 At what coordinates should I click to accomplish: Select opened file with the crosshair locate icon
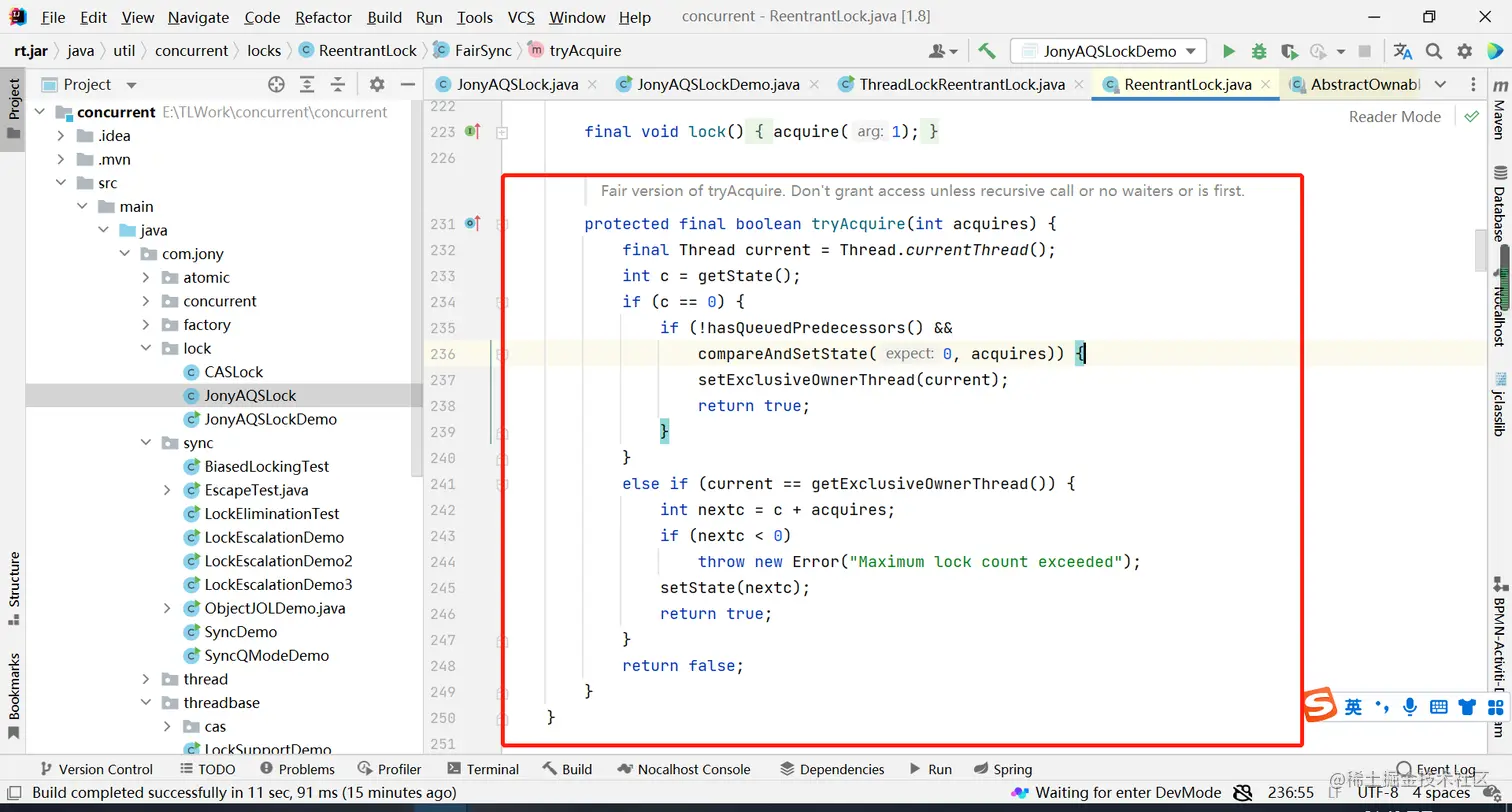click(x=276, y=85)
